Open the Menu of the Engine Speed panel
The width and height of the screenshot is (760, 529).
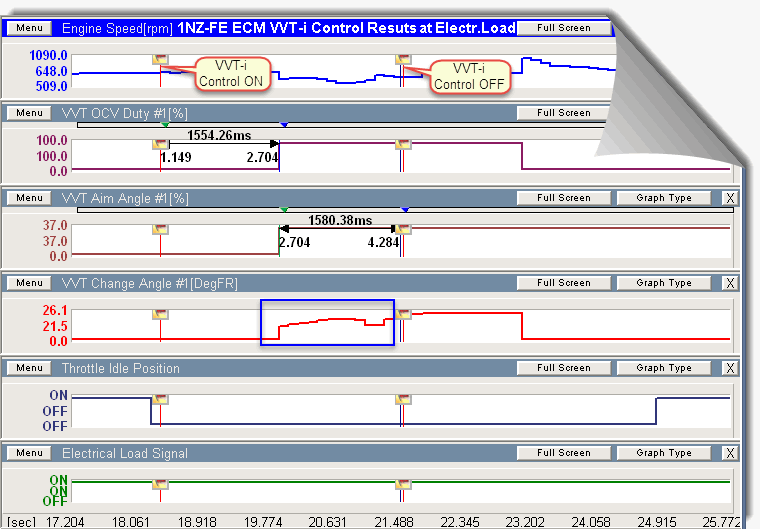29,28
